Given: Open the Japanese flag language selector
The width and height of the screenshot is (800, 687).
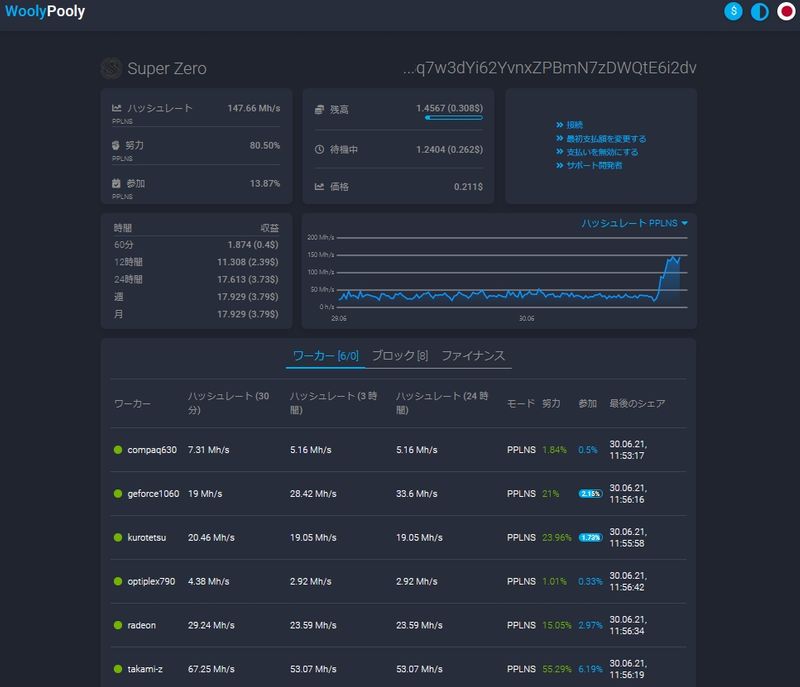Looking at the screenshot, I should [786, 12].
